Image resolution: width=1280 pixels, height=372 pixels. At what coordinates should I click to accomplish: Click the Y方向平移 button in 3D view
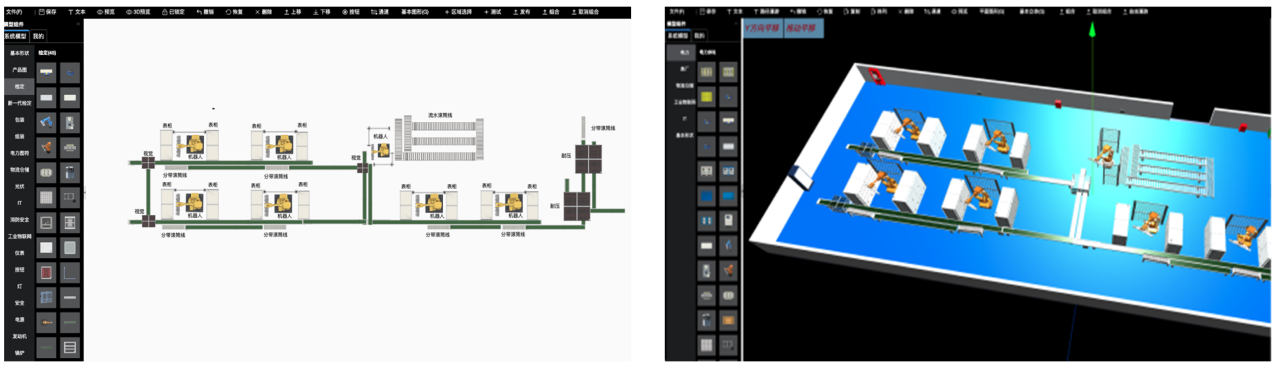(x=764, y=28)
